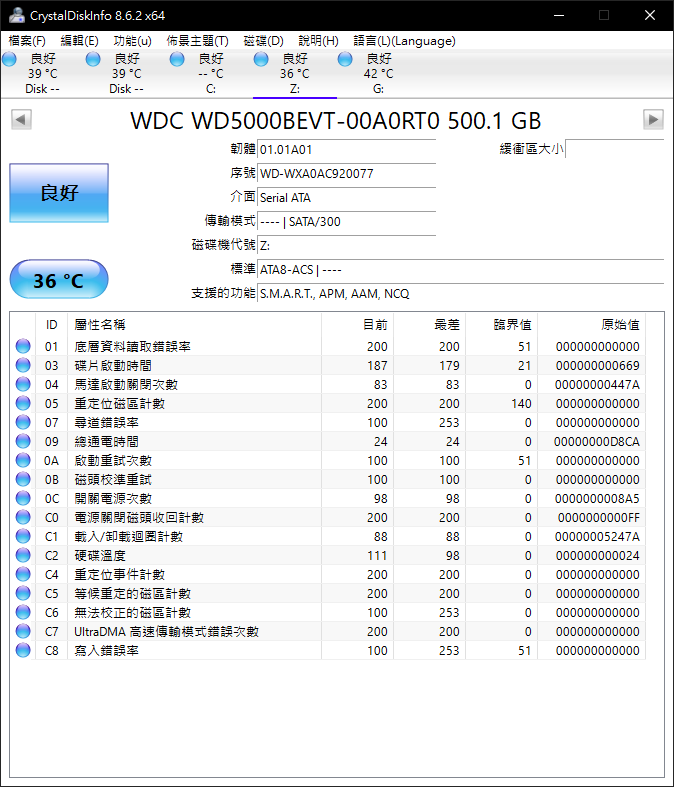Viewport: 674px width, 787px height.
Task: Click status orb for attribute C6 row
Action: tap(23, 612)
